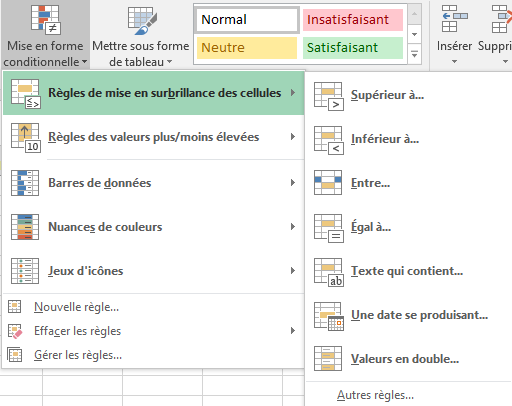Open Règles des valeurs plus/moins élevées
Screen dimensions: 512x406
point(153,137)
